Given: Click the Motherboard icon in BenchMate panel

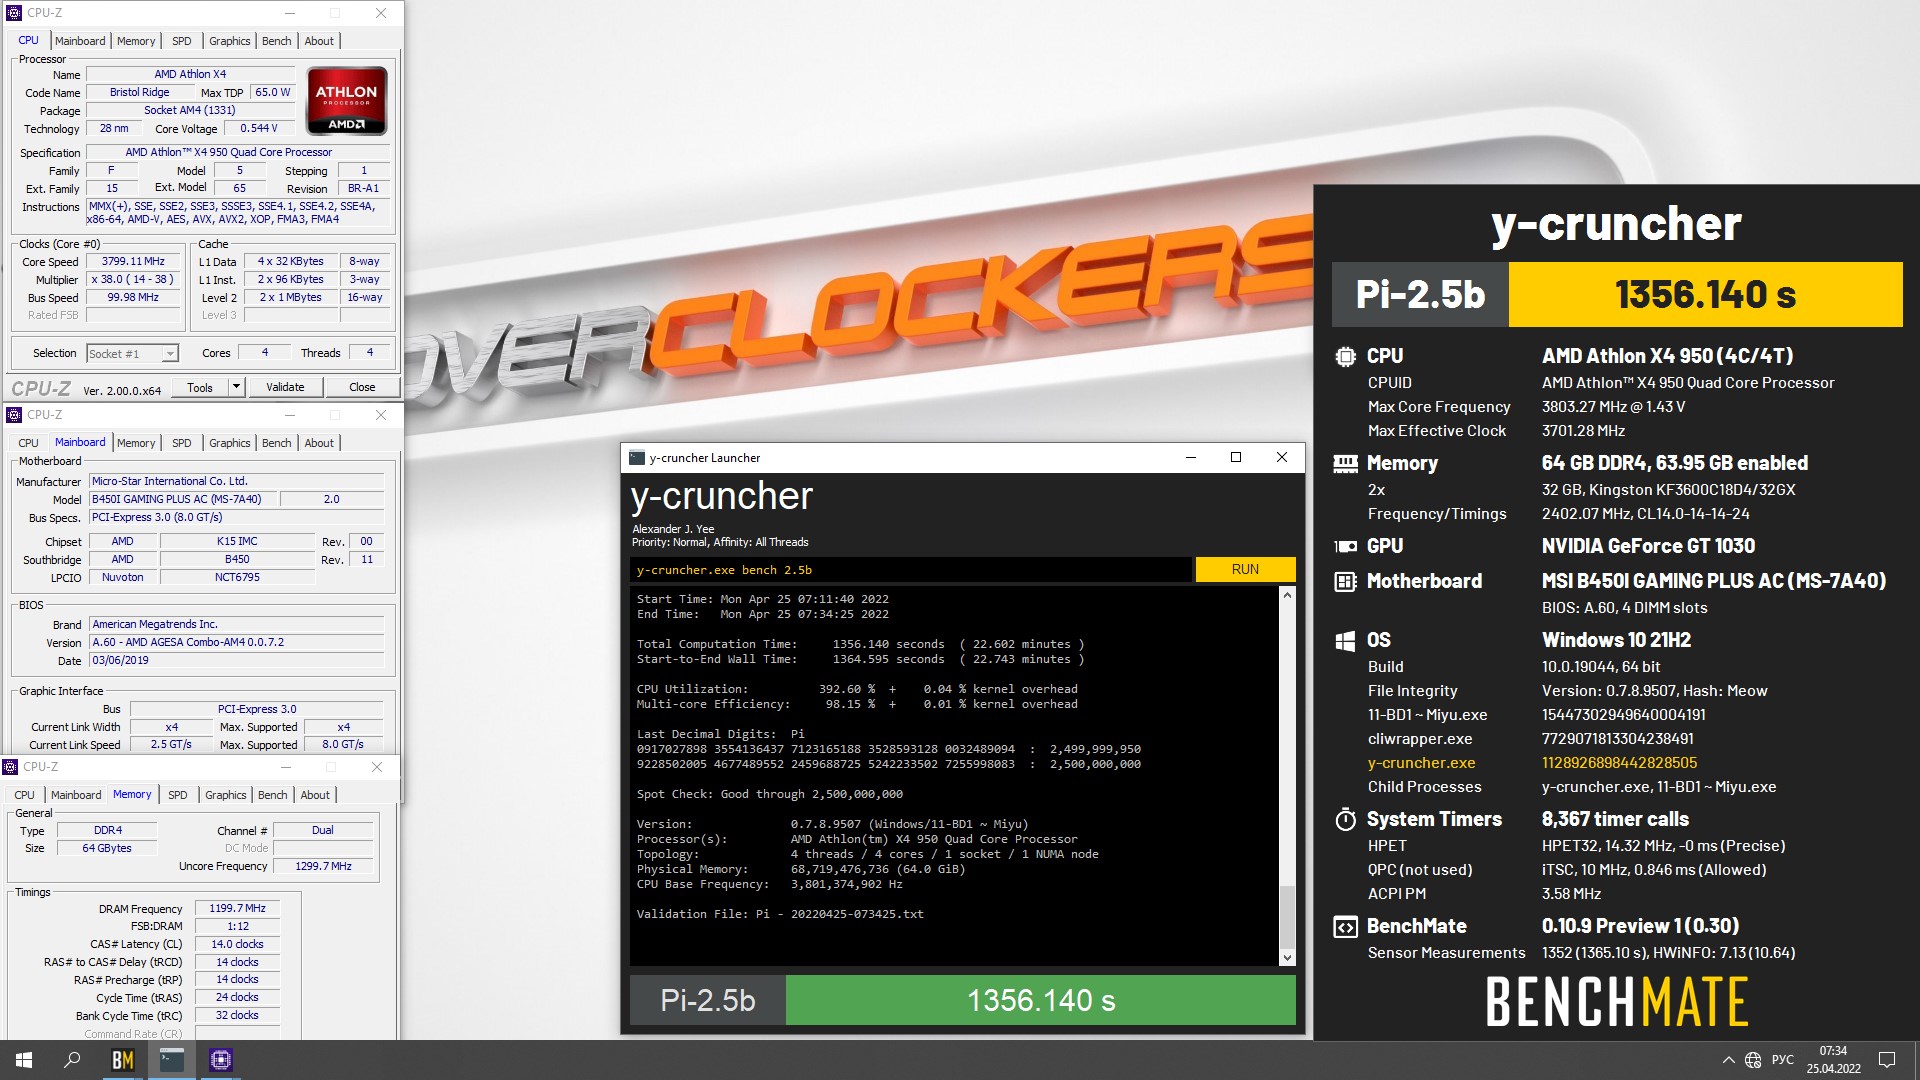Looking at the screenshot, I should (x=1345, y=581).
